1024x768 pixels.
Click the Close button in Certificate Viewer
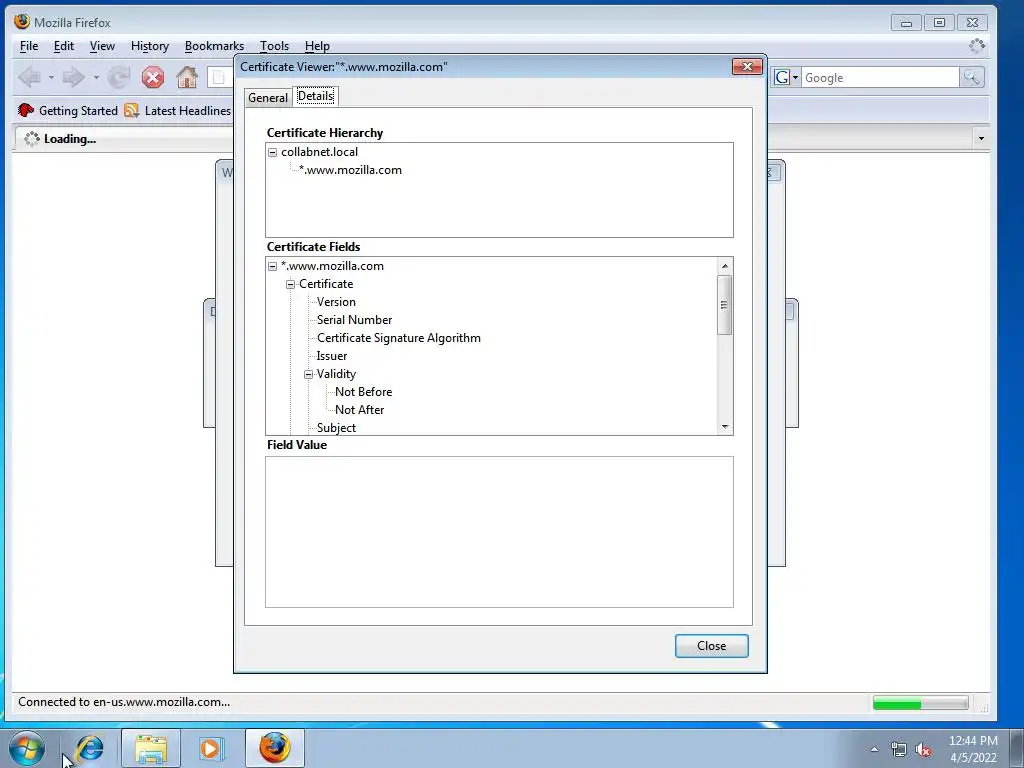pos(711,646)
